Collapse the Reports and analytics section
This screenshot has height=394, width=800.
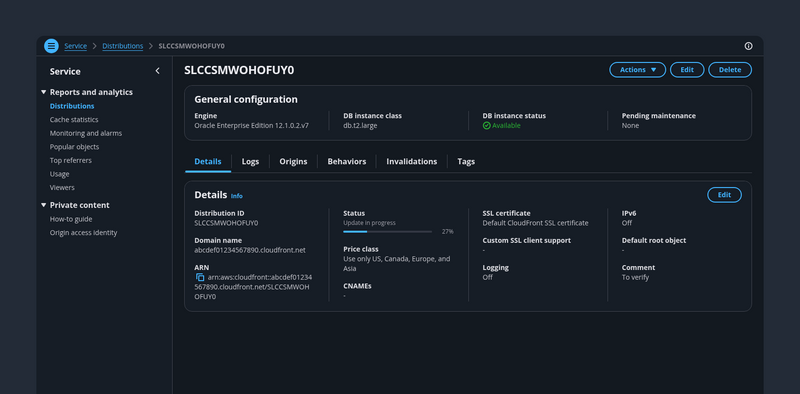coord(44,92)
